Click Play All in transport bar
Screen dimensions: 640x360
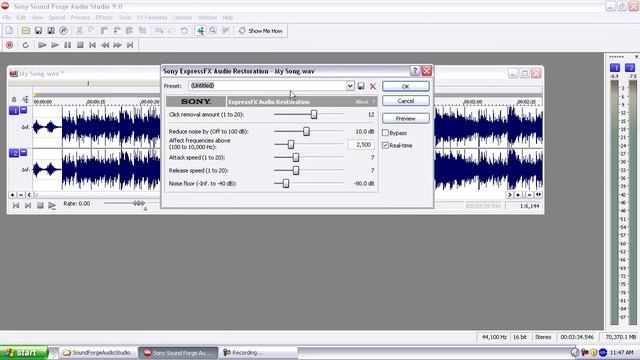(42, 45)
